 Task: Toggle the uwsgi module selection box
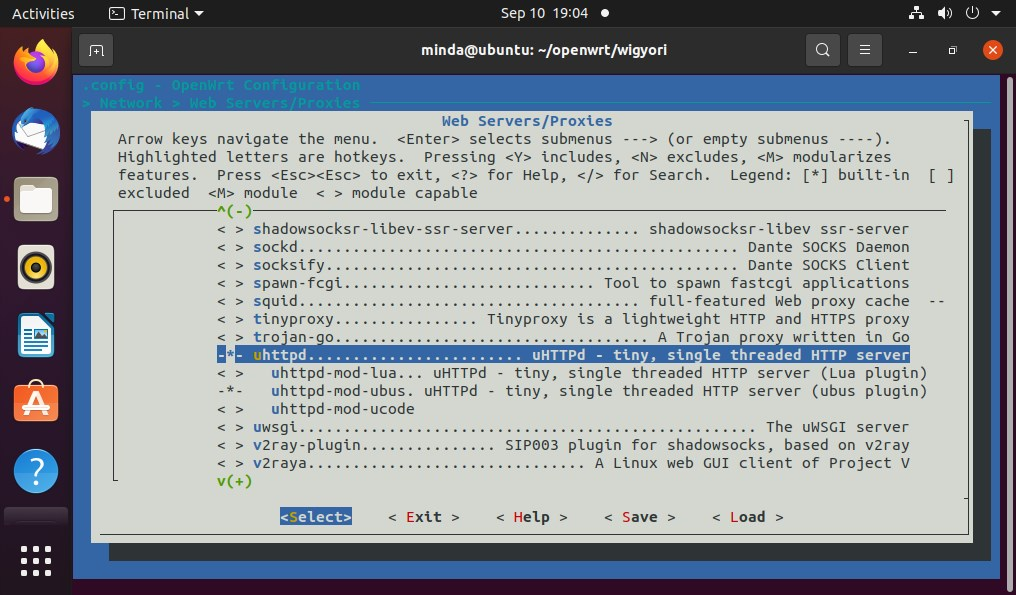pyautogui.click(x=231, y=427)
